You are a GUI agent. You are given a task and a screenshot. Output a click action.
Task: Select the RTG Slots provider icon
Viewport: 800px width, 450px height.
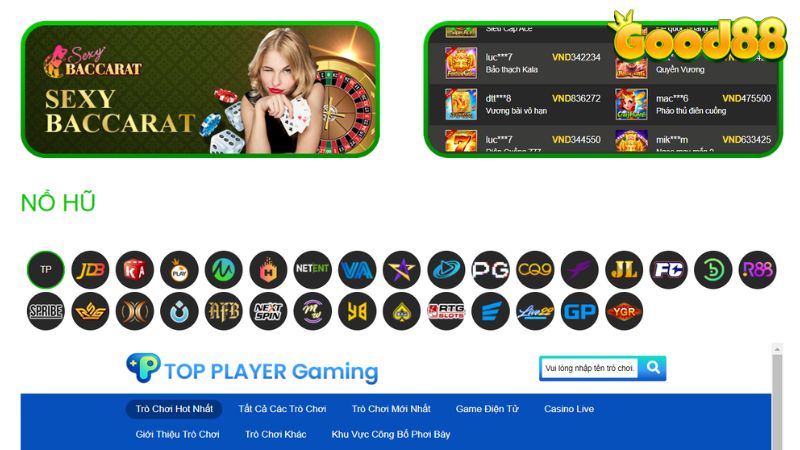pos(446,311)
